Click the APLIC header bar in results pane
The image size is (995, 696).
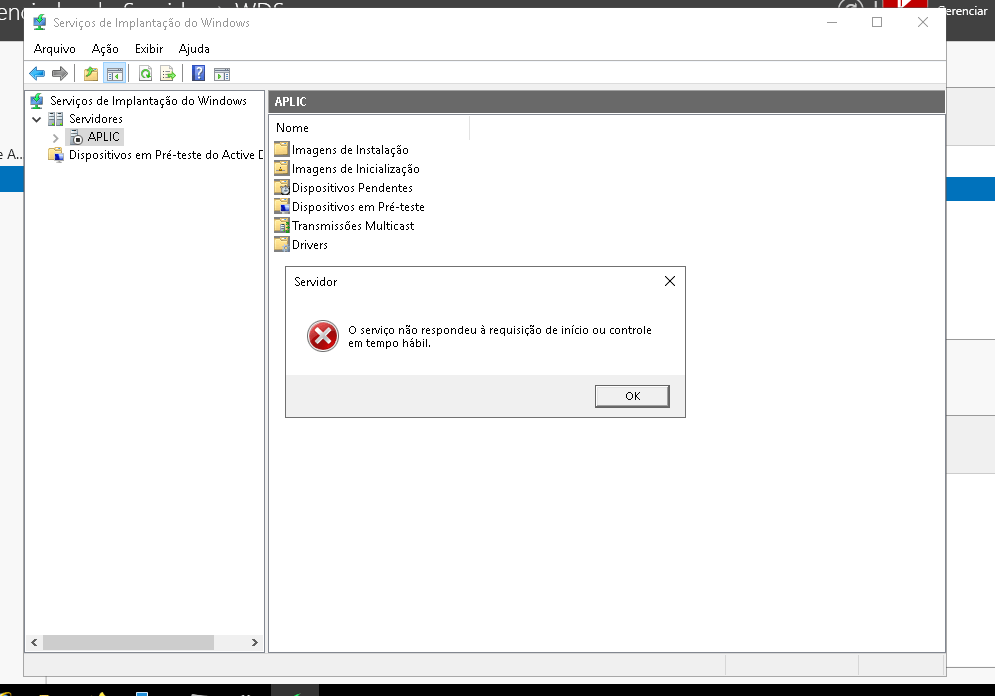pos(607,102)
